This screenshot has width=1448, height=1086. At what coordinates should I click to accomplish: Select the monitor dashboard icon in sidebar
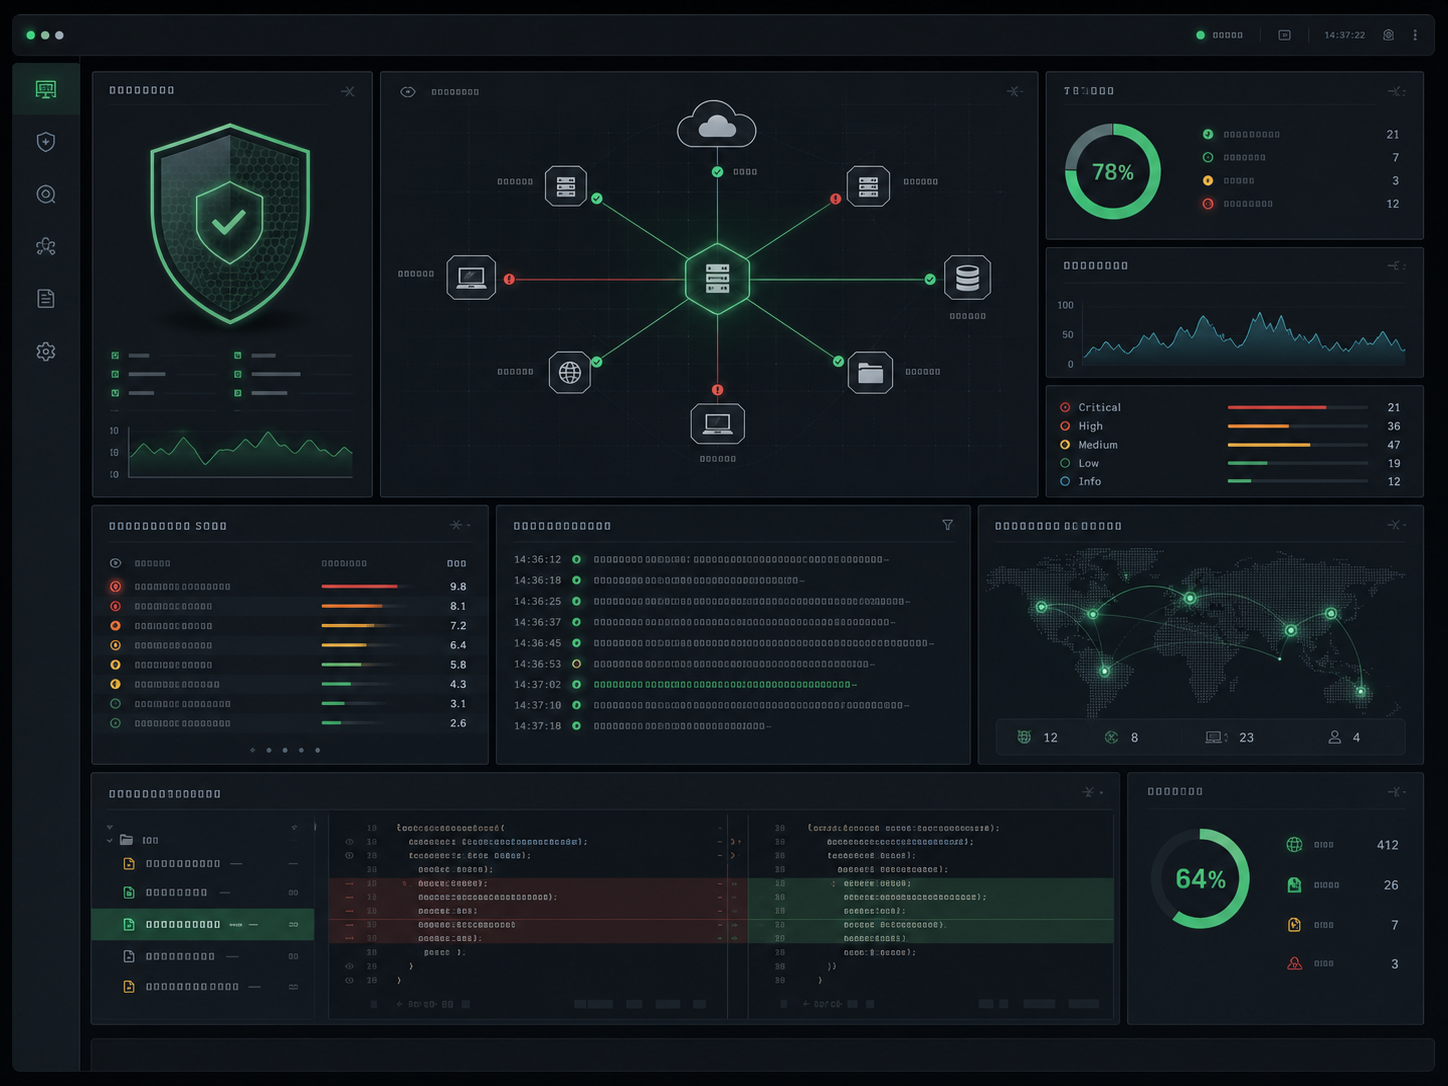coord(46,89)
